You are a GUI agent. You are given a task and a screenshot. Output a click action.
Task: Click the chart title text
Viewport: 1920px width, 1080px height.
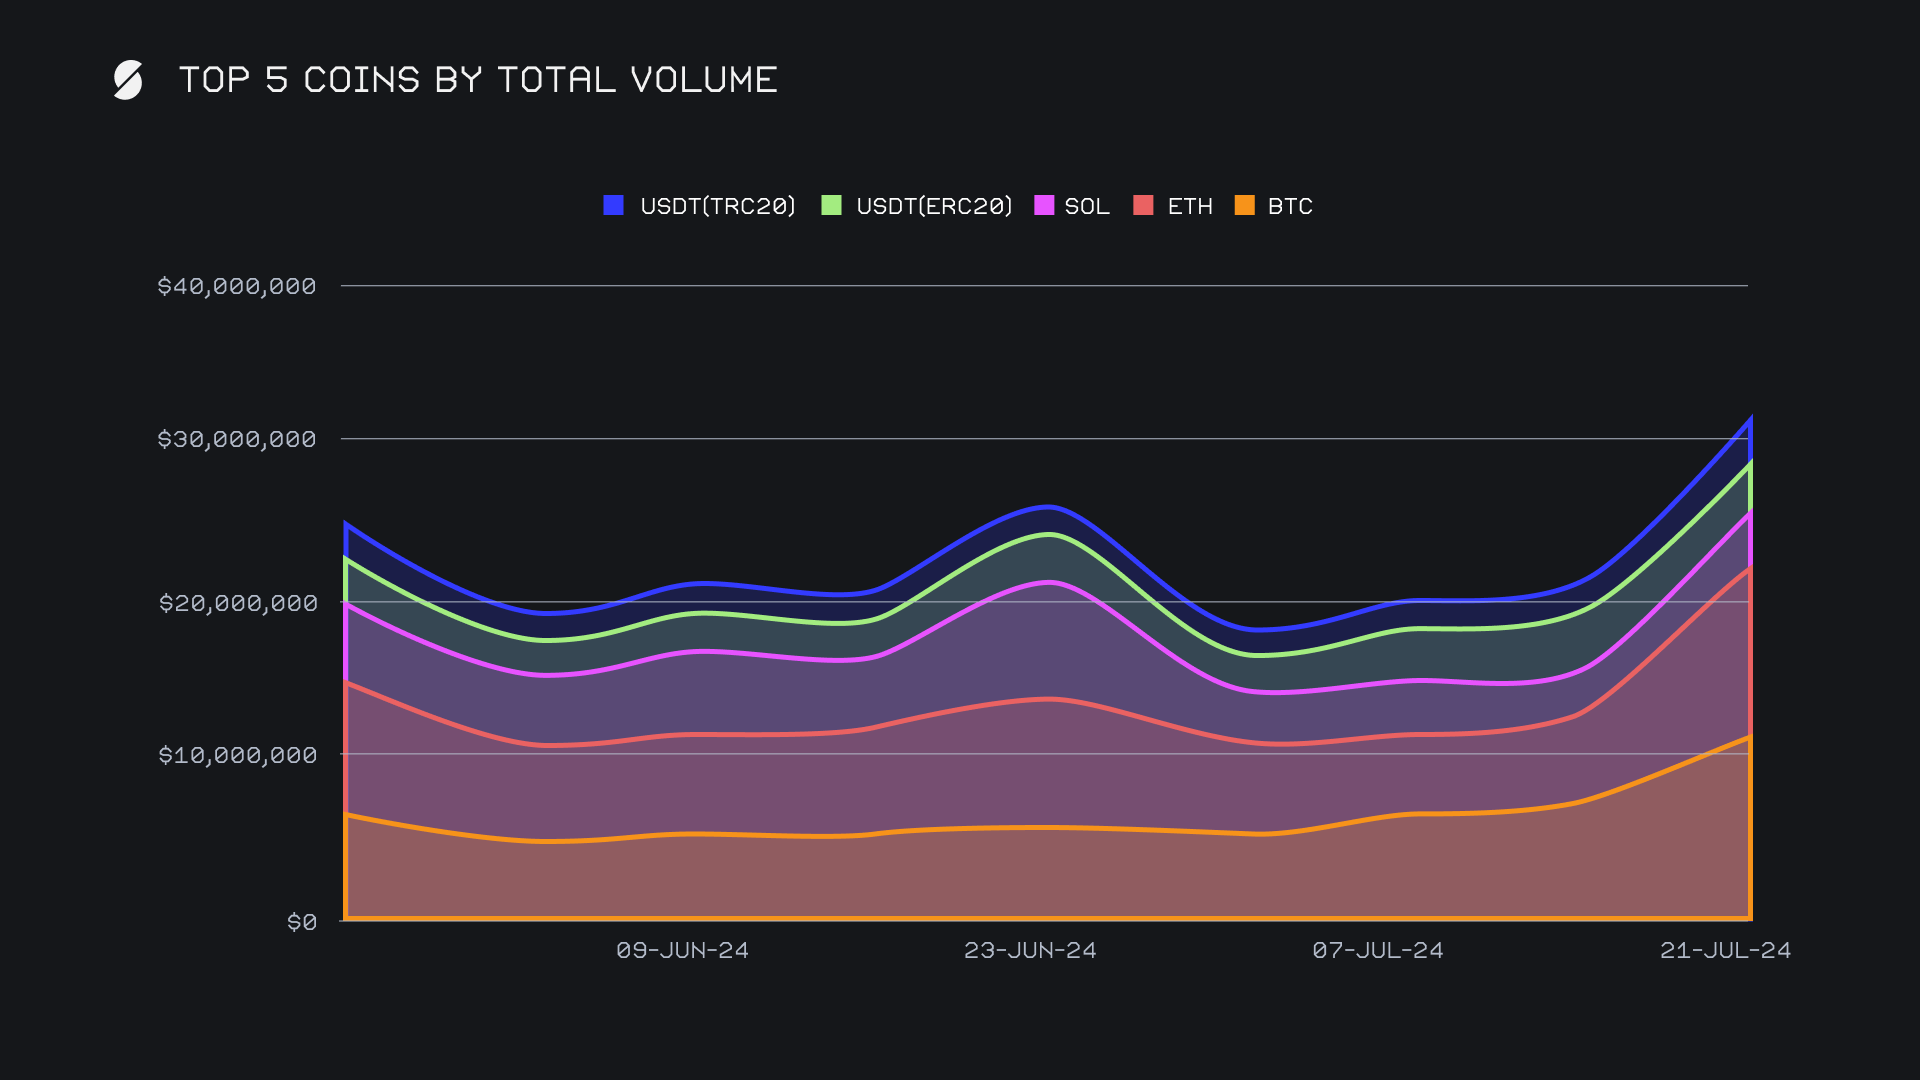(x=478, y=80)
